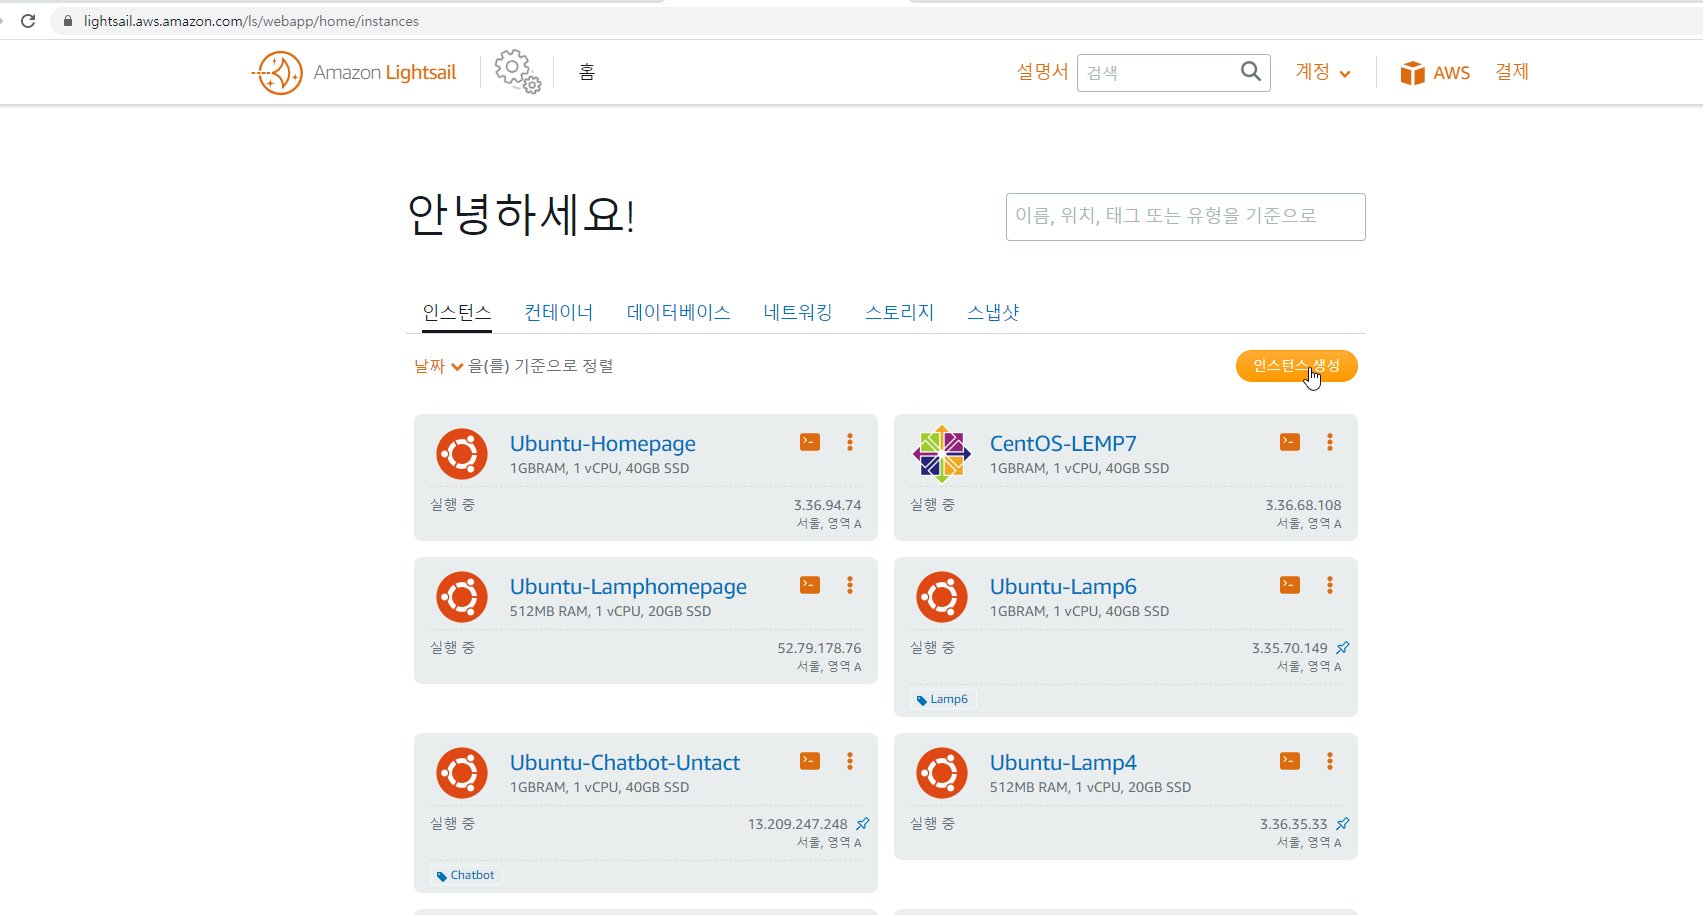Switch to the 스토리지 tab
The image size is (1703, 915).
coord(900,313)
